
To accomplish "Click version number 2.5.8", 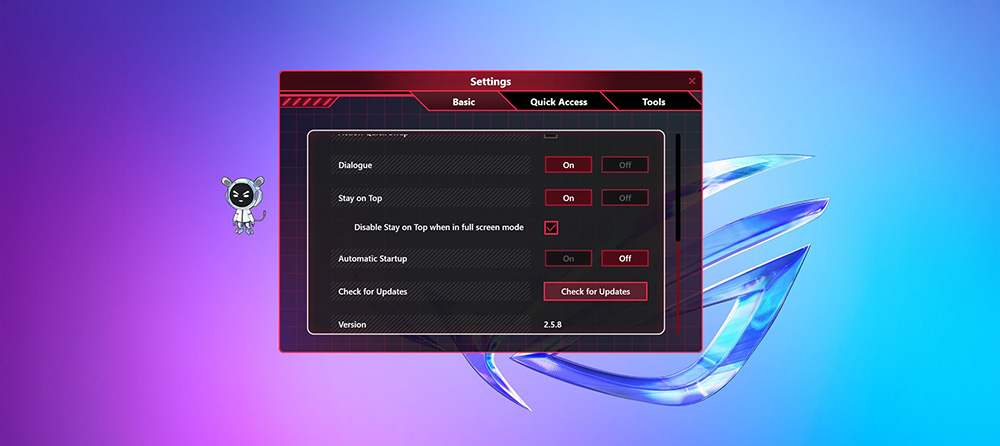I will click(x=553, y=324).
